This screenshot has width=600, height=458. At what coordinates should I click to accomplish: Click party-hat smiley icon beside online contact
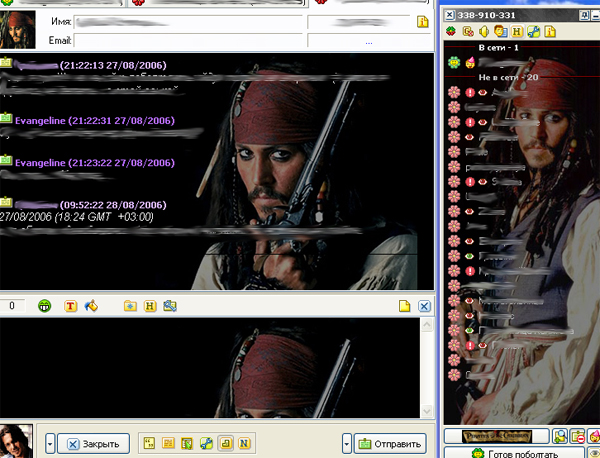(470, 62)
